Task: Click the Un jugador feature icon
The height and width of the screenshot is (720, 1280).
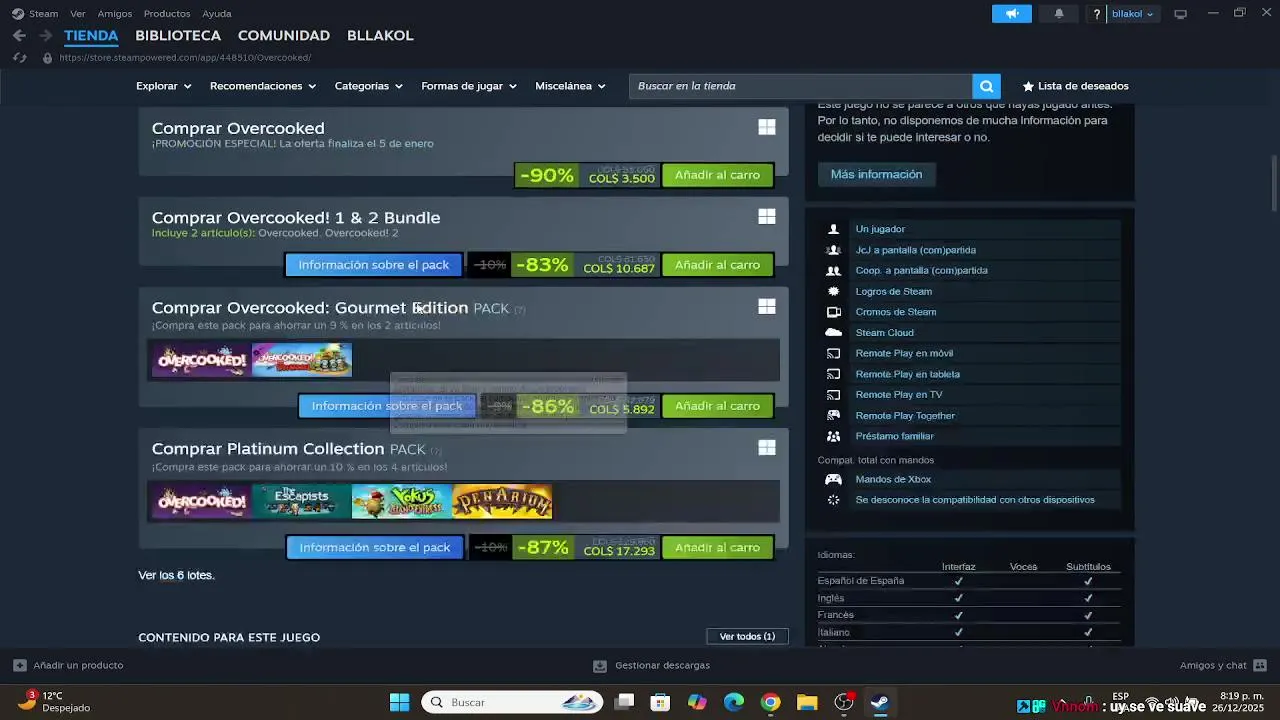Action: [x=833, y=229]
